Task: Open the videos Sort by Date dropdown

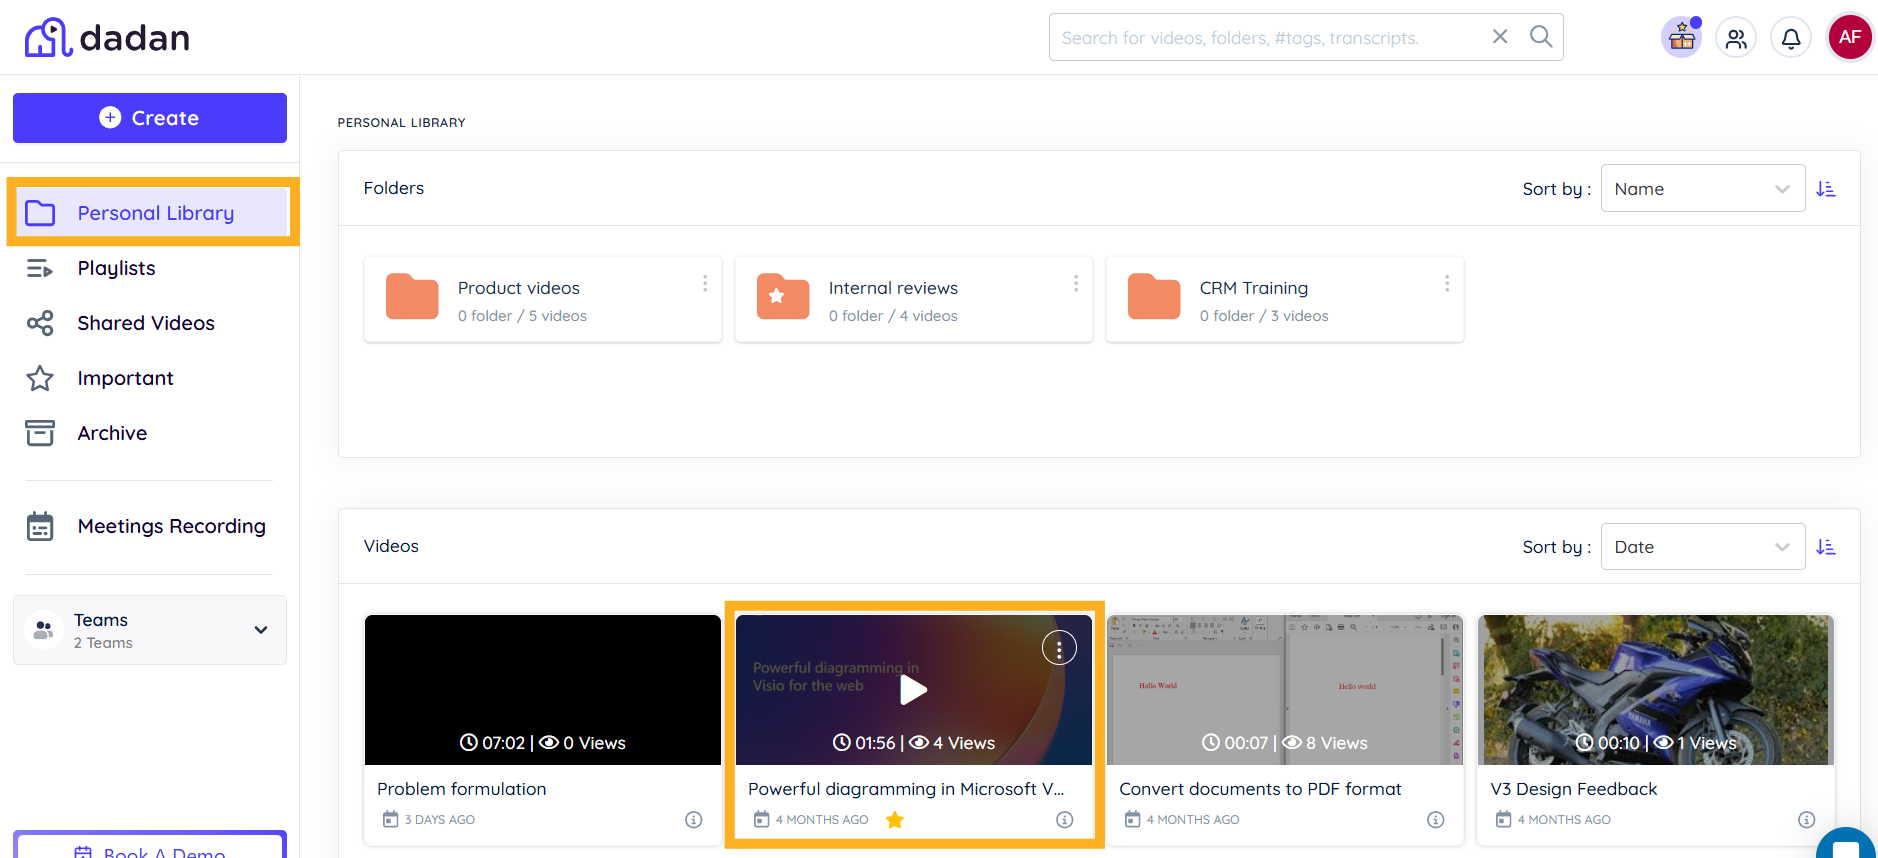Action: 1703,547
